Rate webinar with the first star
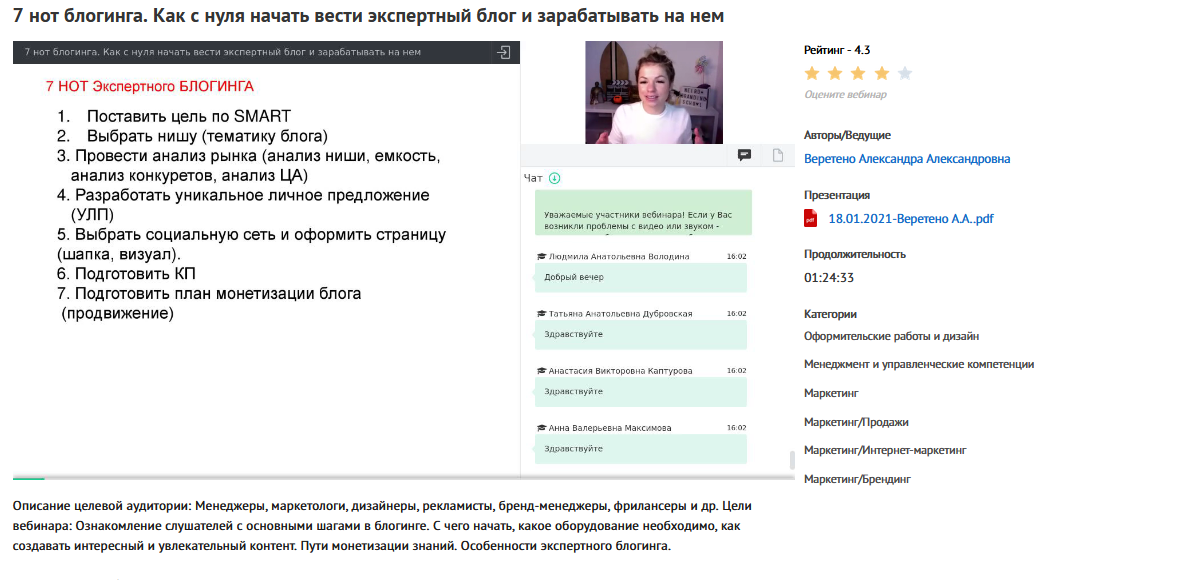 [x=812, y=73]
